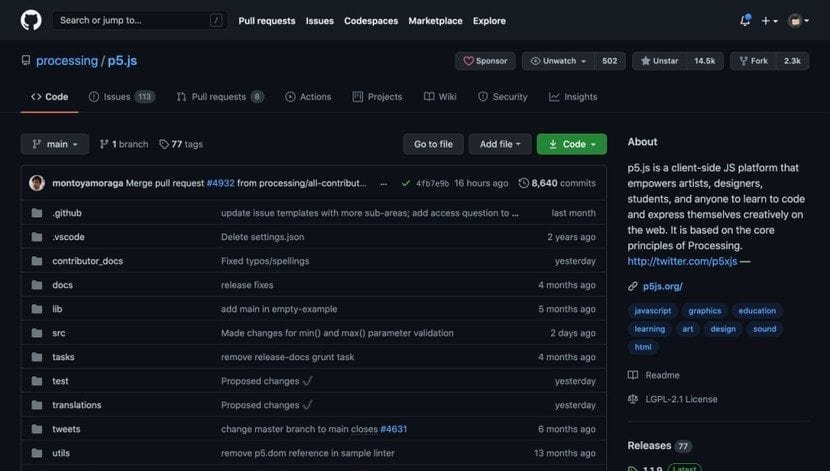830x471 pixels.
Task: Click montoyamoraga's avatar thumbnail
Action: tap(37, 183)
